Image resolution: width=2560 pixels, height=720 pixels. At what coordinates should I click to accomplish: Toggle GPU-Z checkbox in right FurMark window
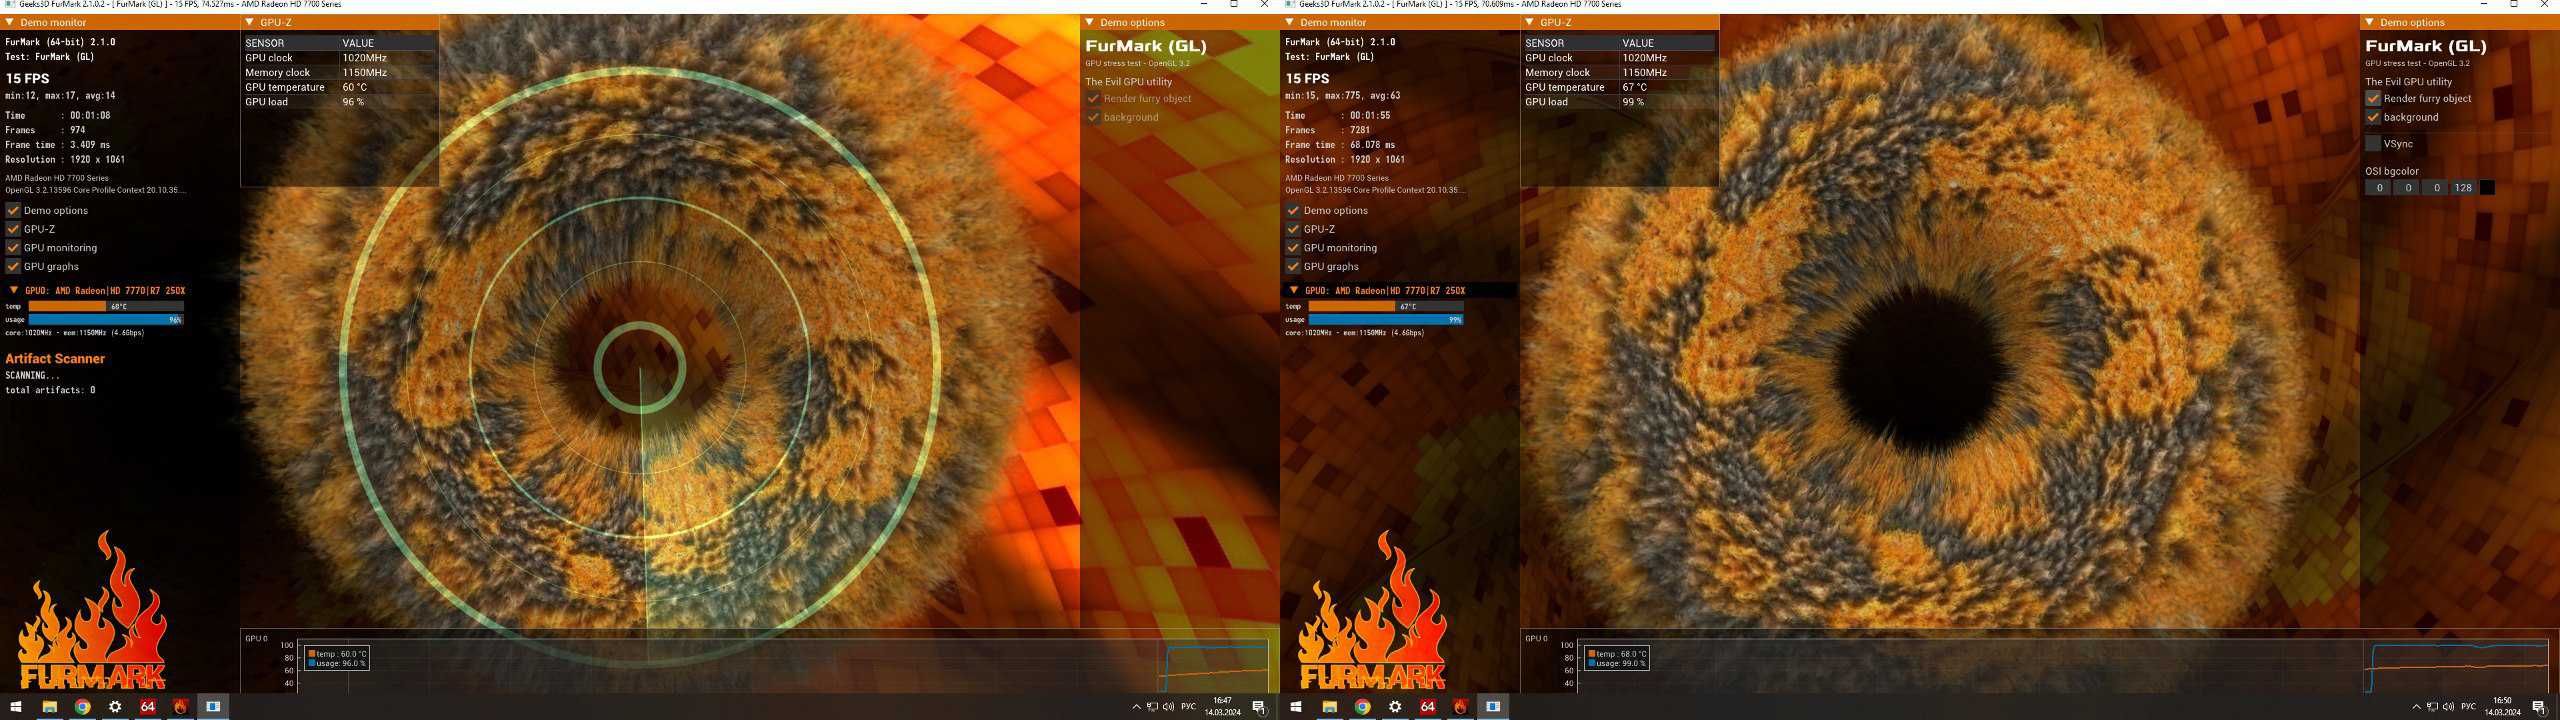[1293, 229]
